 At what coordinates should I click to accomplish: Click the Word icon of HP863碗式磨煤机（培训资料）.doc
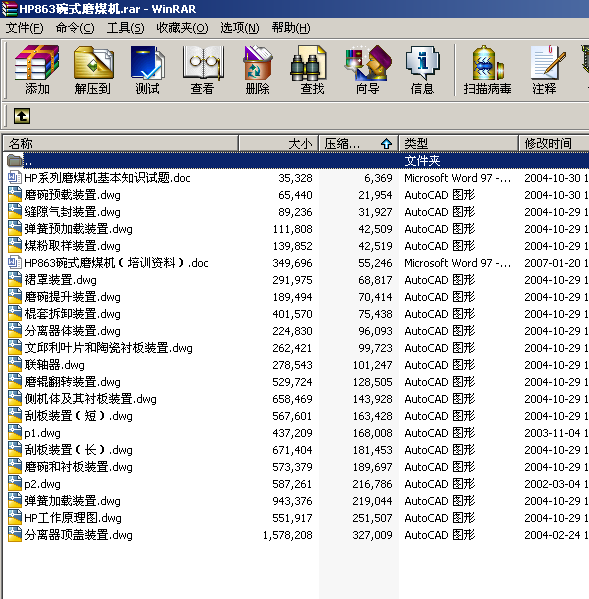(x=15, y=262)
